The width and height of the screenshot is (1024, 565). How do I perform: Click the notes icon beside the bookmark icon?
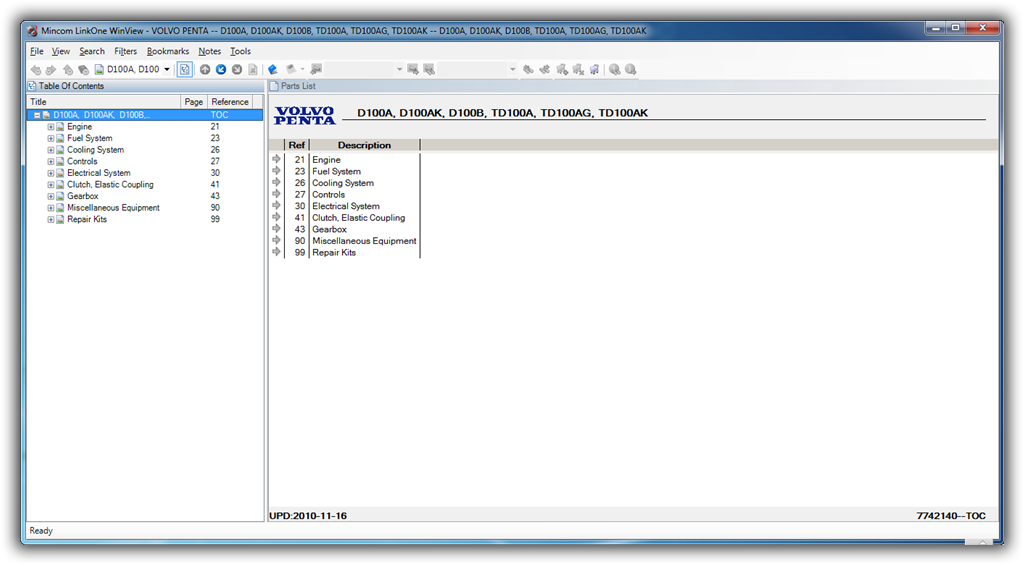(291, 69)
